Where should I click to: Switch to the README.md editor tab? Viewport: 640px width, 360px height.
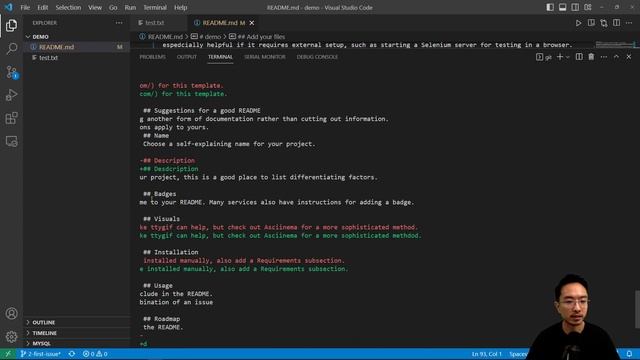click(220, 23)
